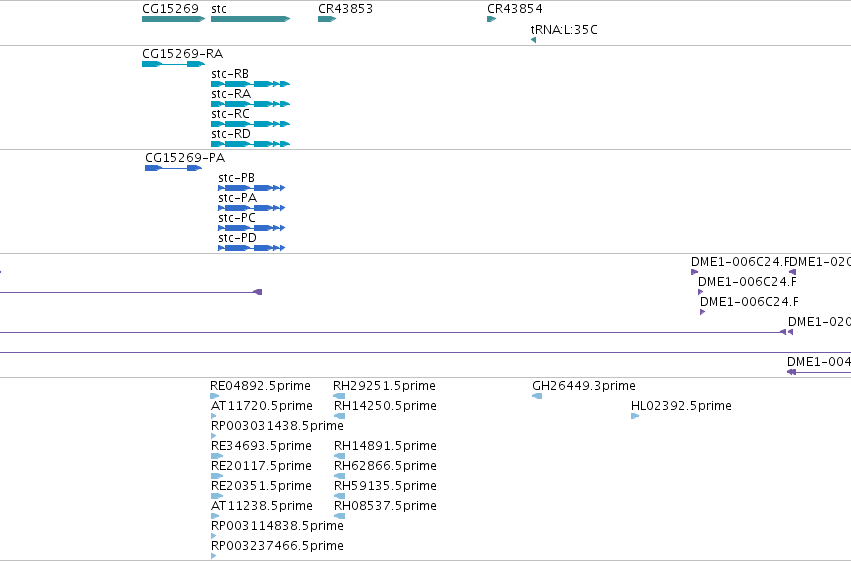
Task: Open transcript CG15269-RA
Action: [x=174, y=64]
